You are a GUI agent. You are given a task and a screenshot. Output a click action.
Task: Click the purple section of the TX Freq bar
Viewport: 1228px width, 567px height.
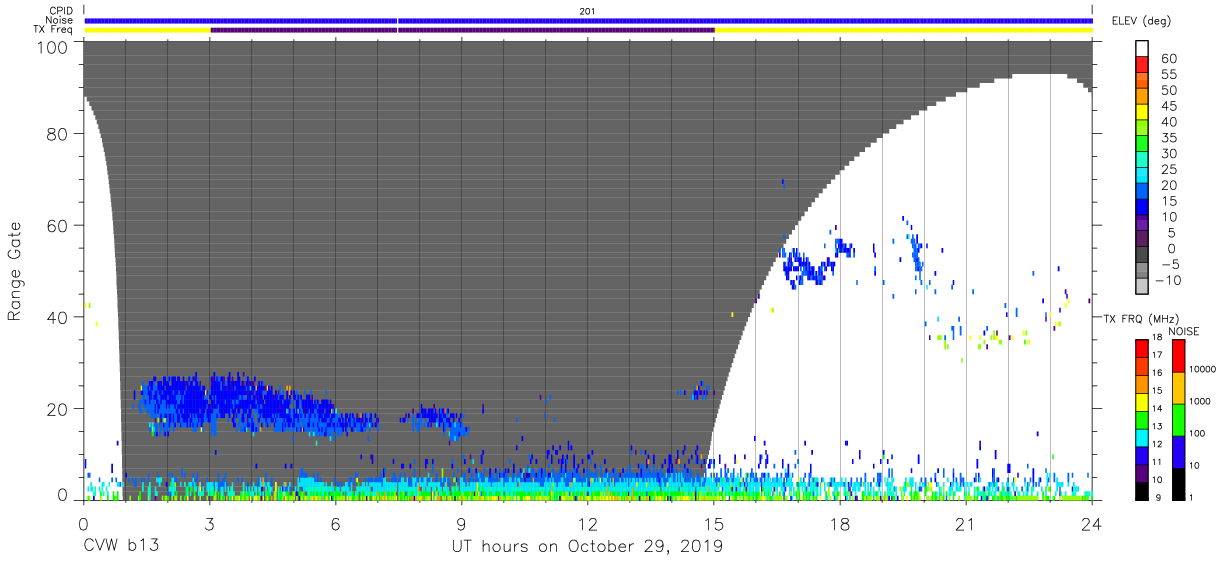pos(462,29)
